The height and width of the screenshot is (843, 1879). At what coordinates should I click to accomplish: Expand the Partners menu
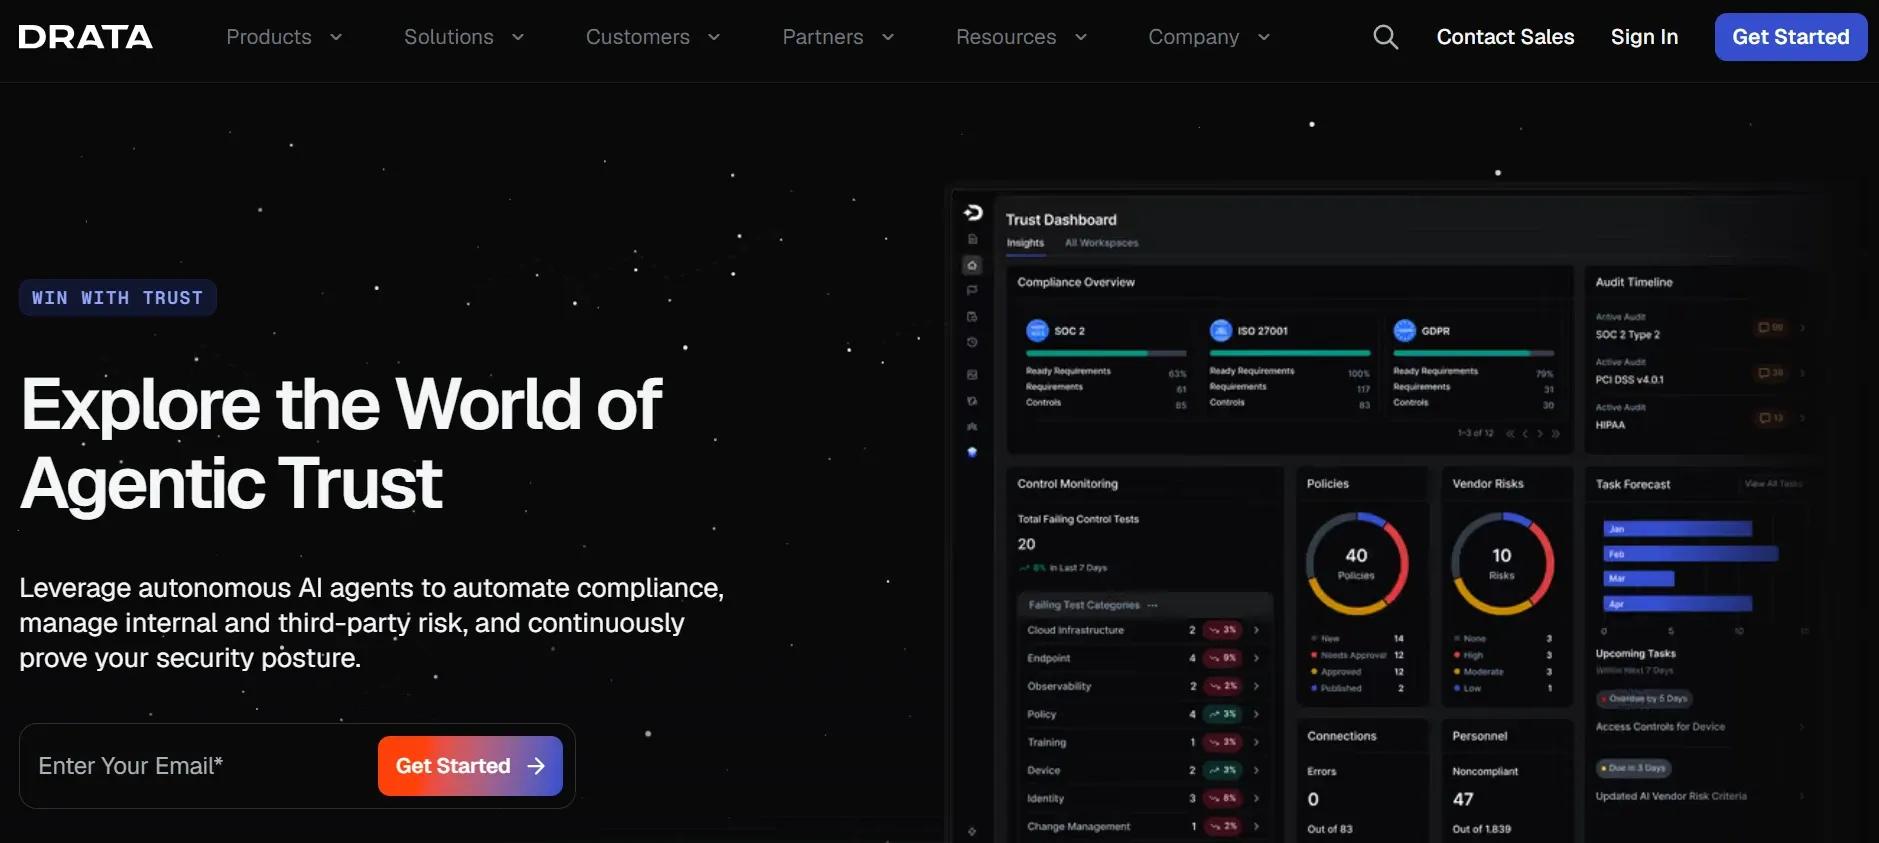[838, 37]
